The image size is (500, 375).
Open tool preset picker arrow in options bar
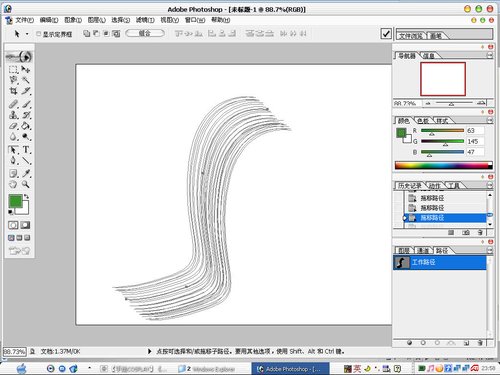coord(27,34)
